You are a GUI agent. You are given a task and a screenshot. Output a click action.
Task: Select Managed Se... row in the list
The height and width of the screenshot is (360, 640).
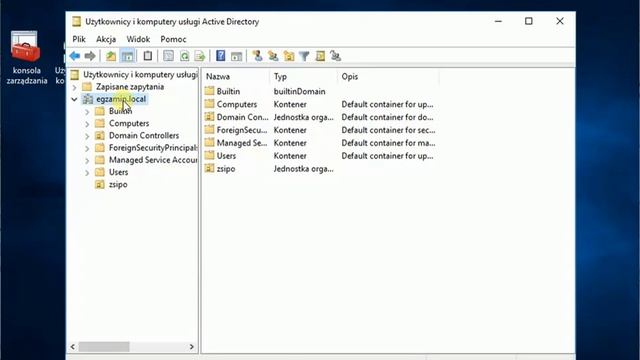320,143
